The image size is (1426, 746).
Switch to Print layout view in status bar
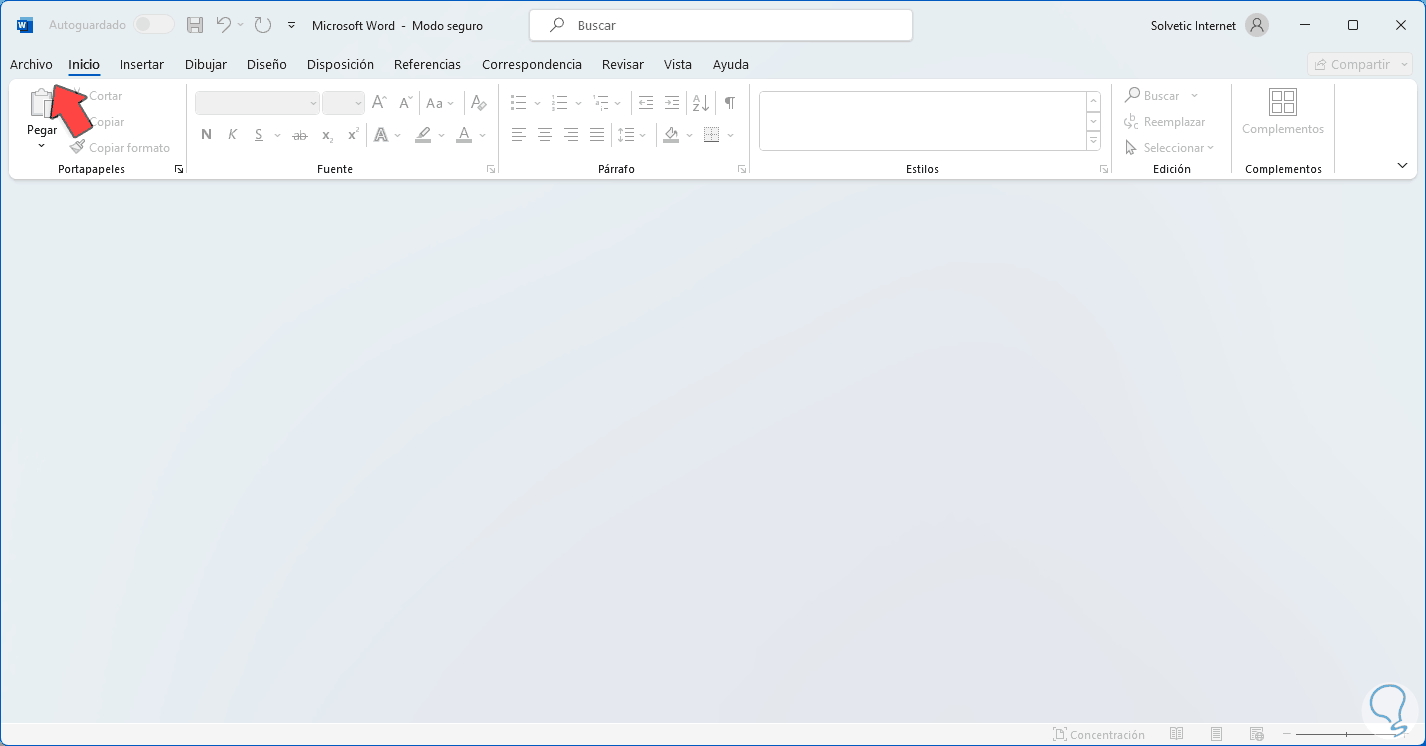point(1216,734)
